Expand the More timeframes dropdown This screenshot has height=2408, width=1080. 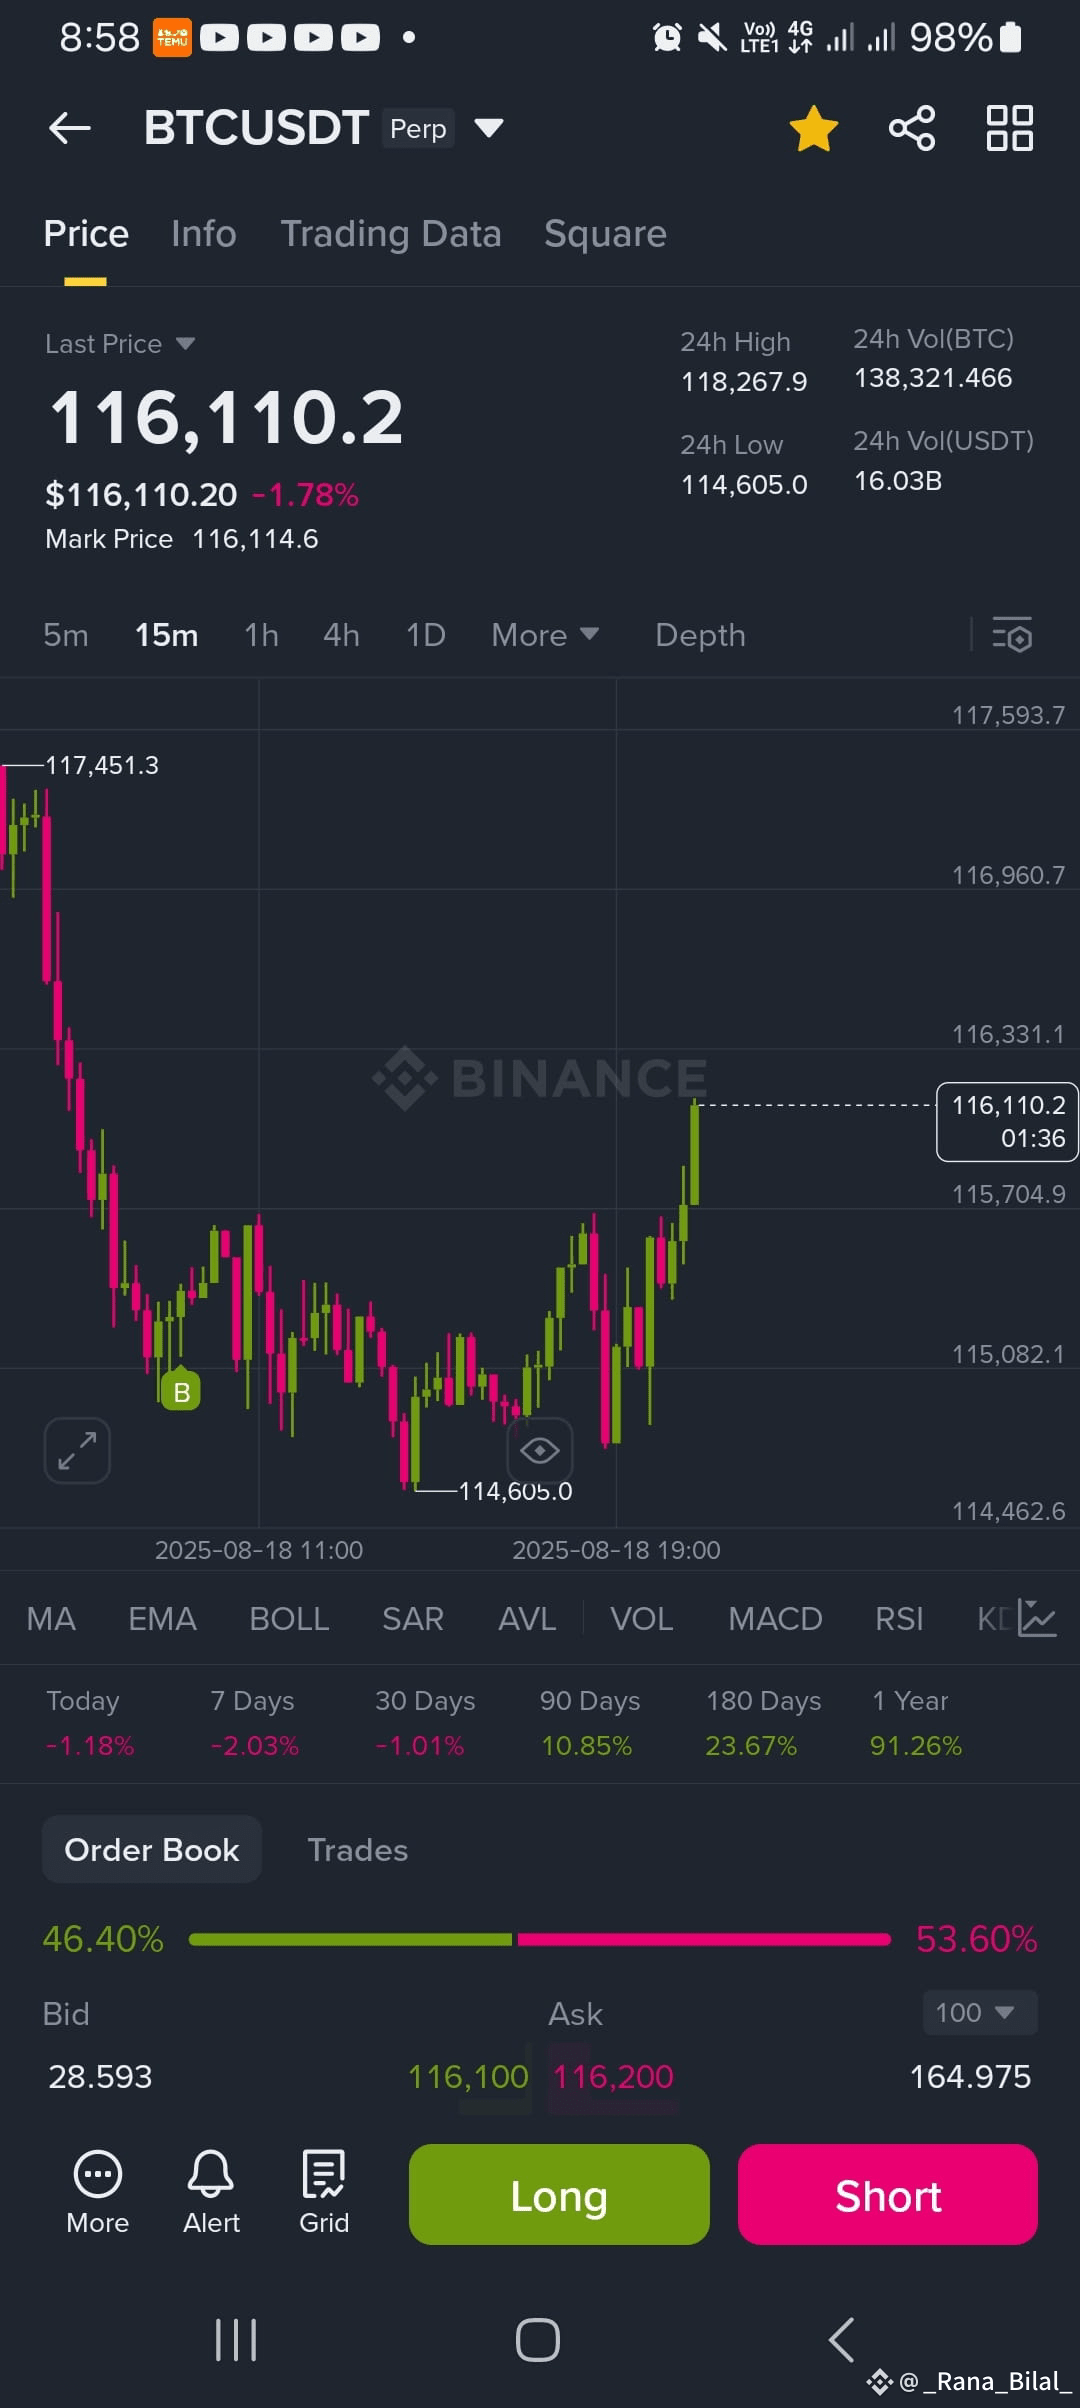click(545, 635)
